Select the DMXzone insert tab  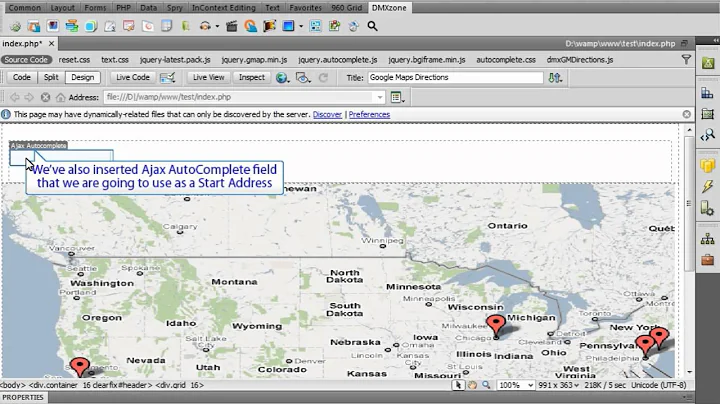coord(389,8)
